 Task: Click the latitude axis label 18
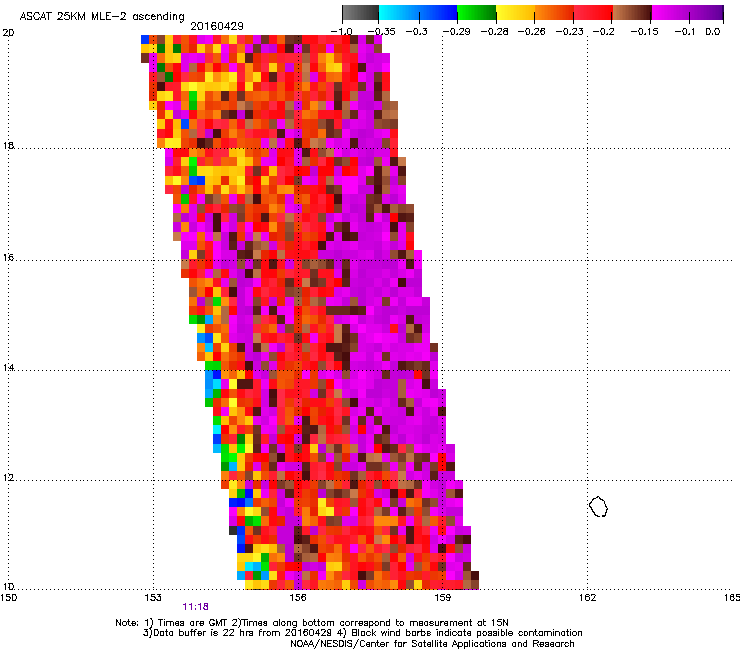click(x=8, y=145)
